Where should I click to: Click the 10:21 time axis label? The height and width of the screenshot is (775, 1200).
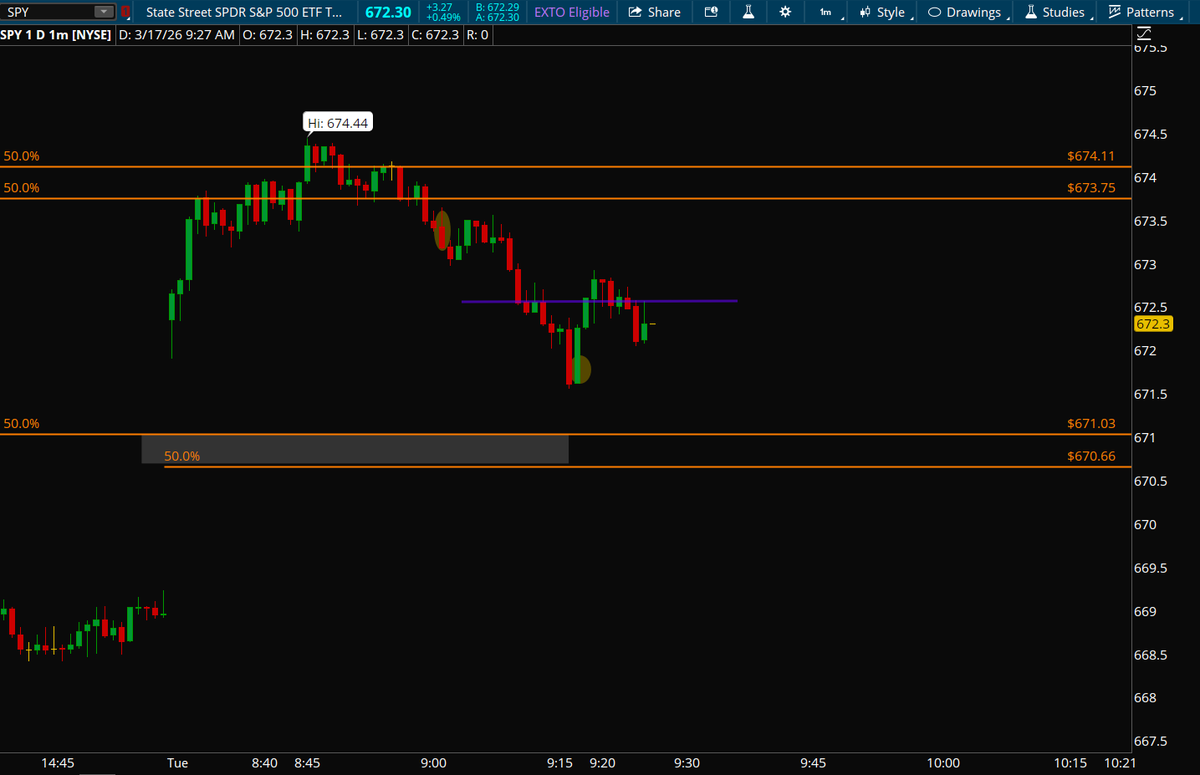coord(1119,763)
